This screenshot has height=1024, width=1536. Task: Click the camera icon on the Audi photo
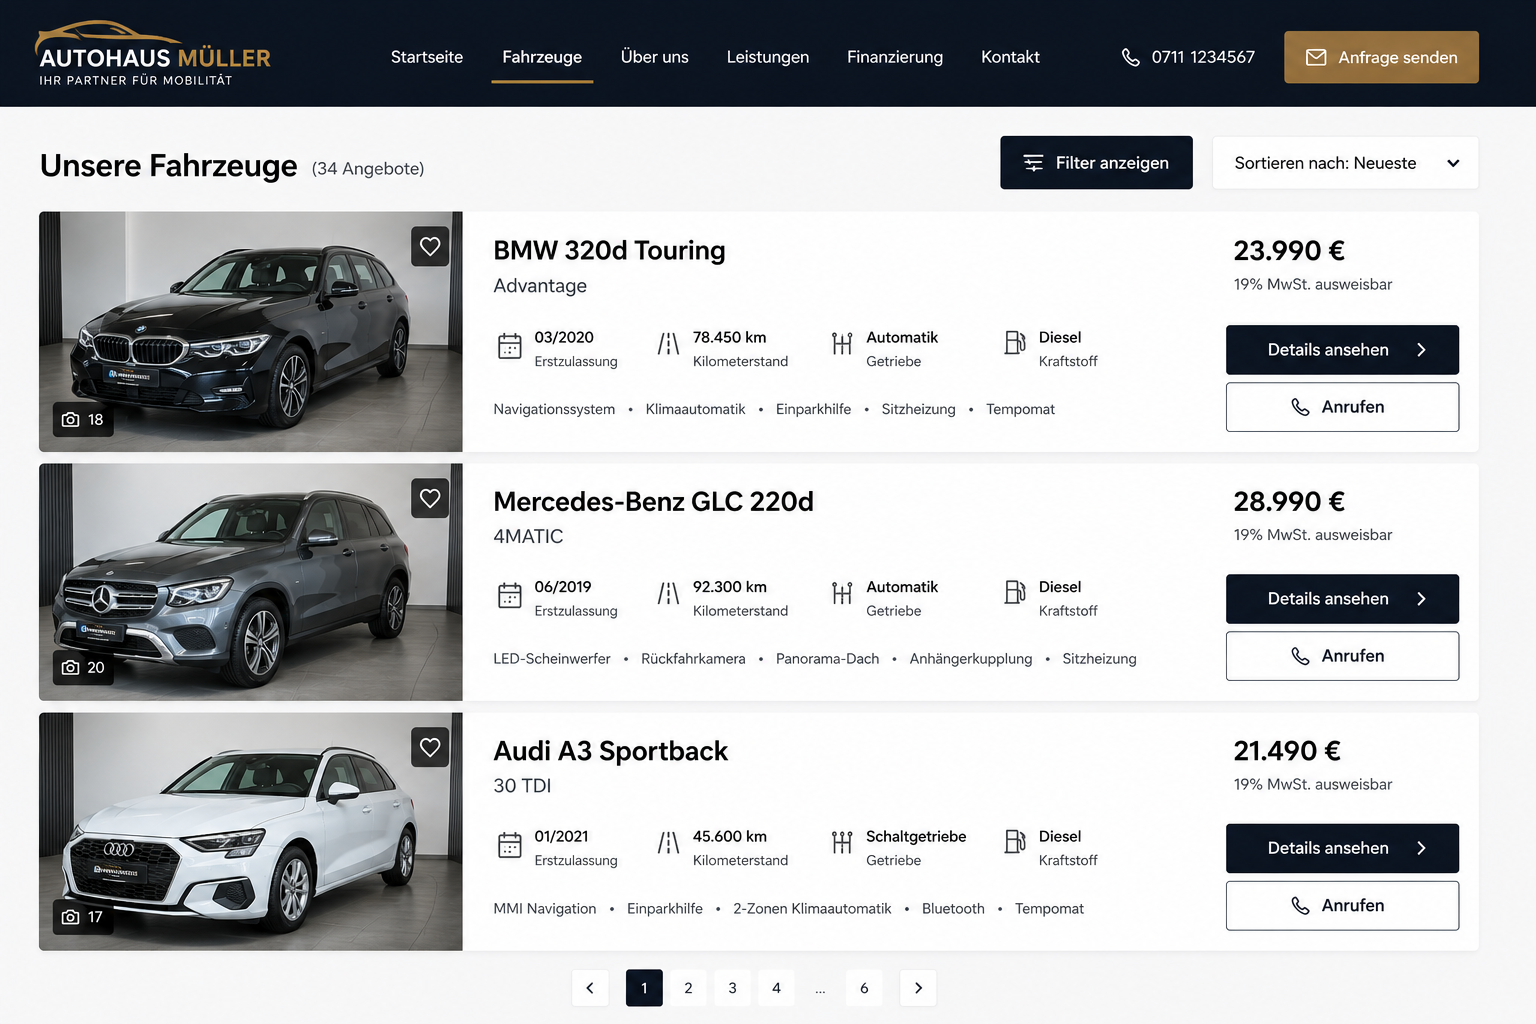coord(71,917)
